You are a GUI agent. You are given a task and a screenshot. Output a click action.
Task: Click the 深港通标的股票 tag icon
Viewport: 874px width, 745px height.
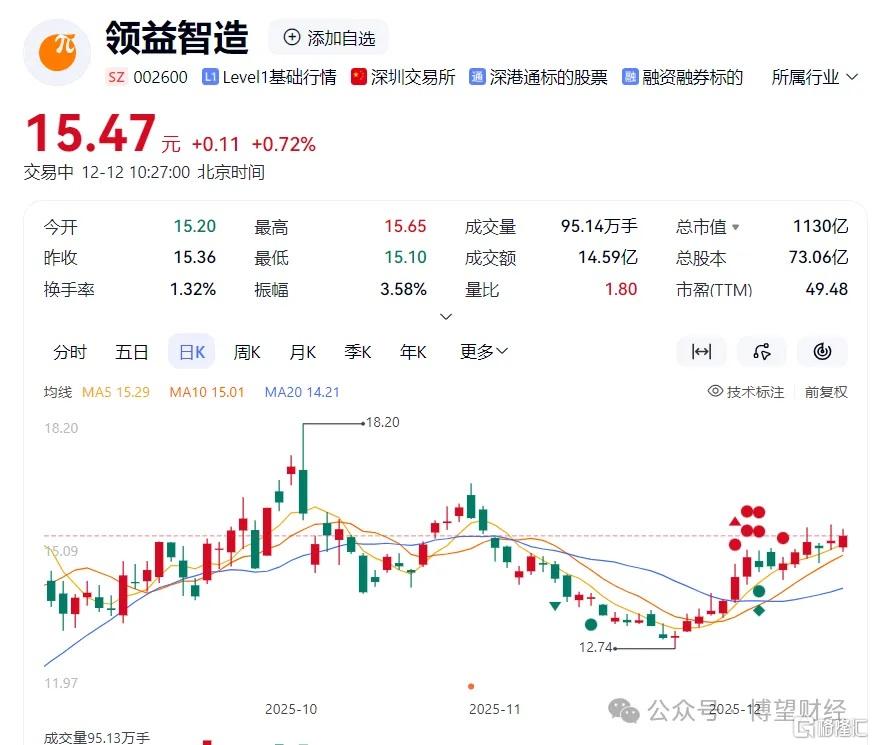pos(478,77)
